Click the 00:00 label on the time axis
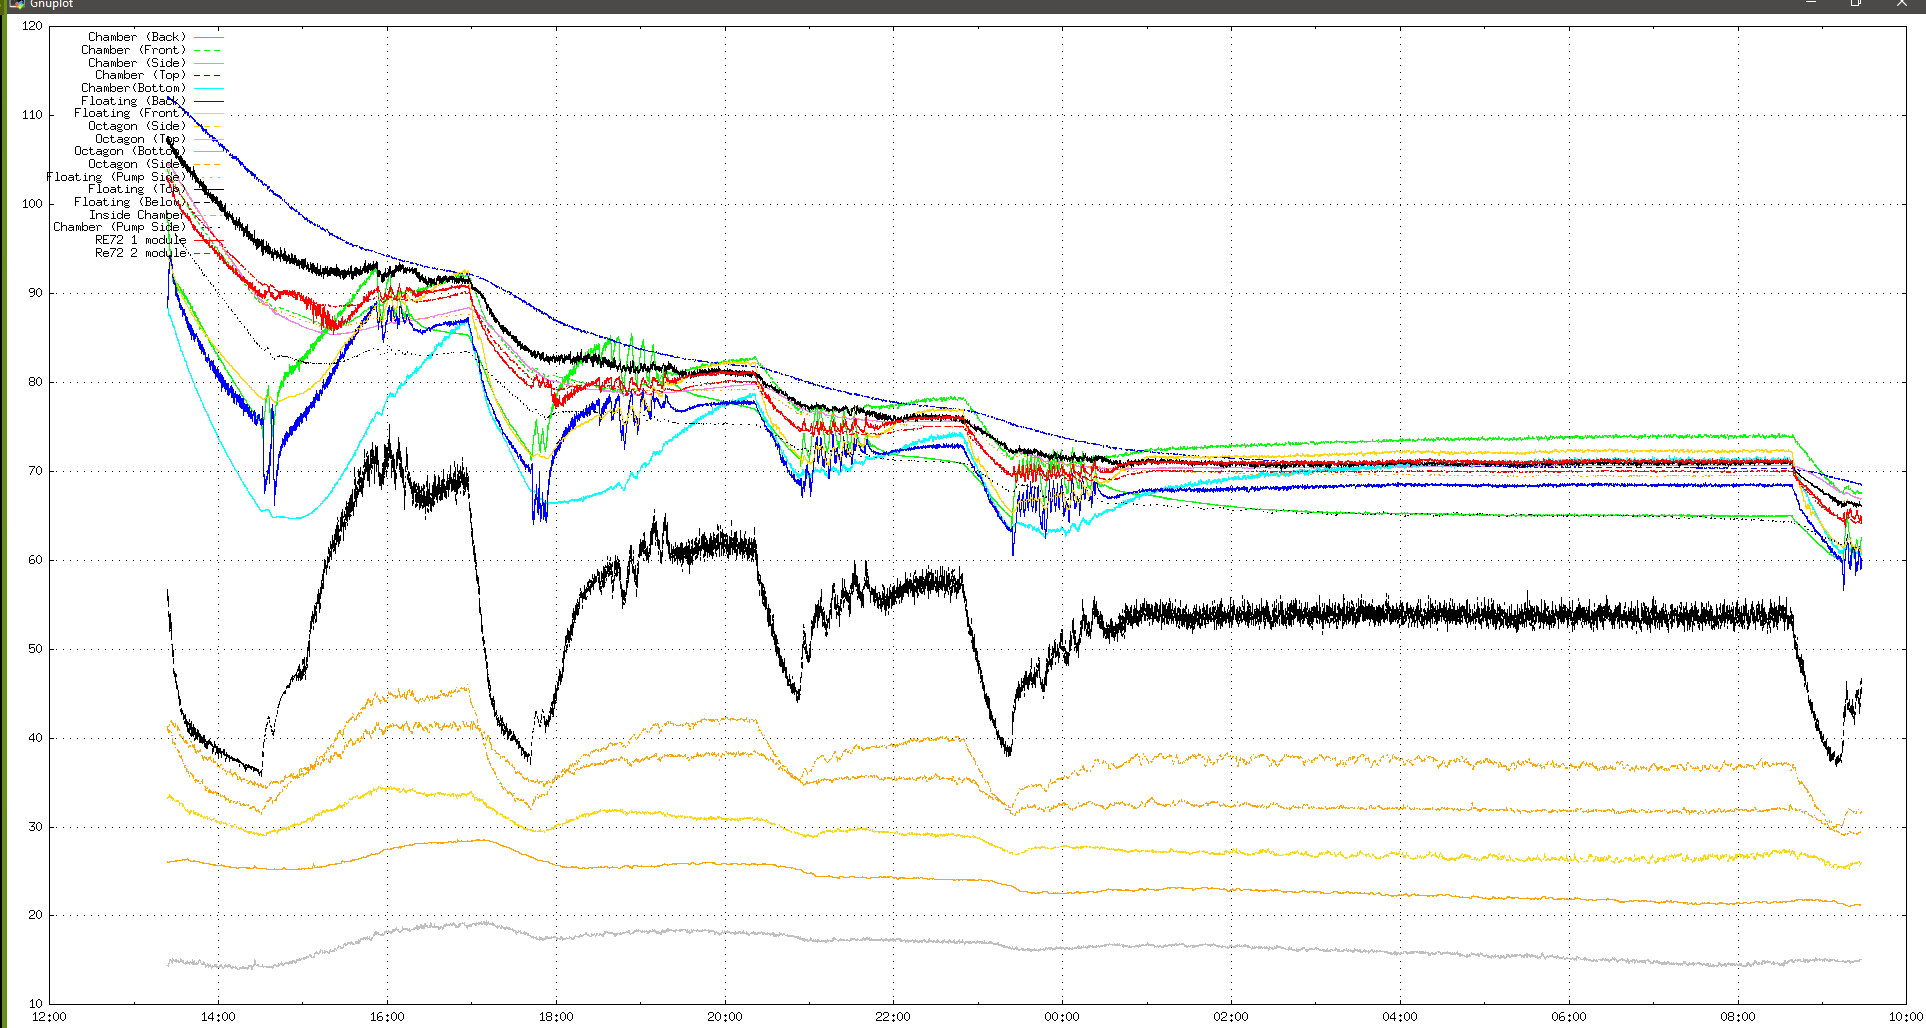This screenshot has width=1926, height=1028. pyautogui.click(x=1061, y=1016)
